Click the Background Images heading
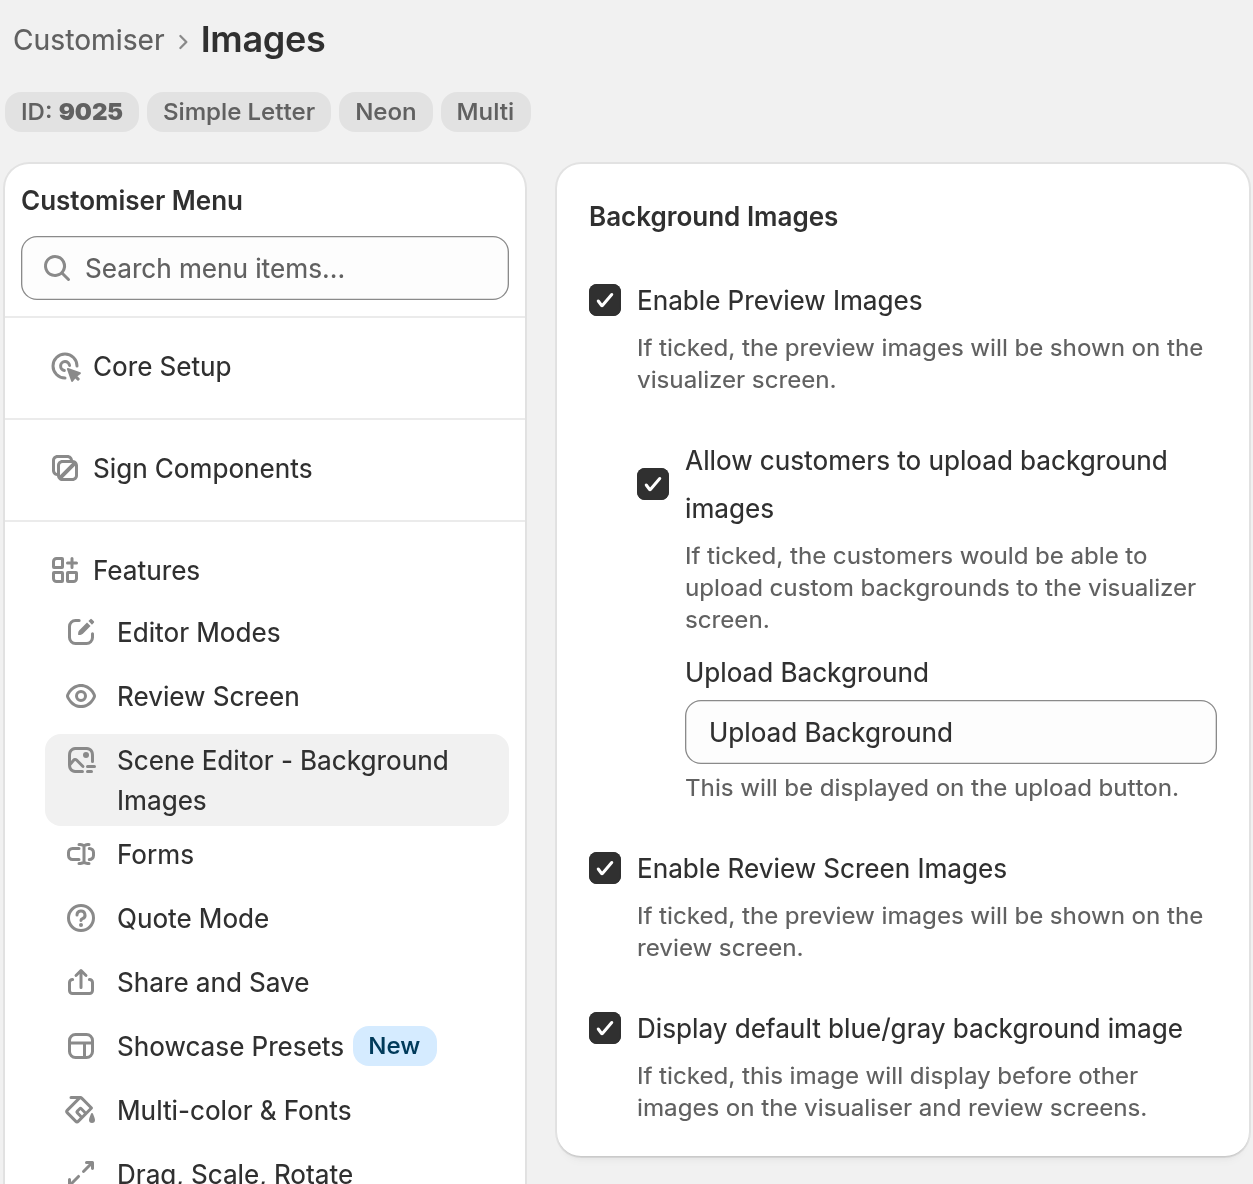 tap(713, 217)
